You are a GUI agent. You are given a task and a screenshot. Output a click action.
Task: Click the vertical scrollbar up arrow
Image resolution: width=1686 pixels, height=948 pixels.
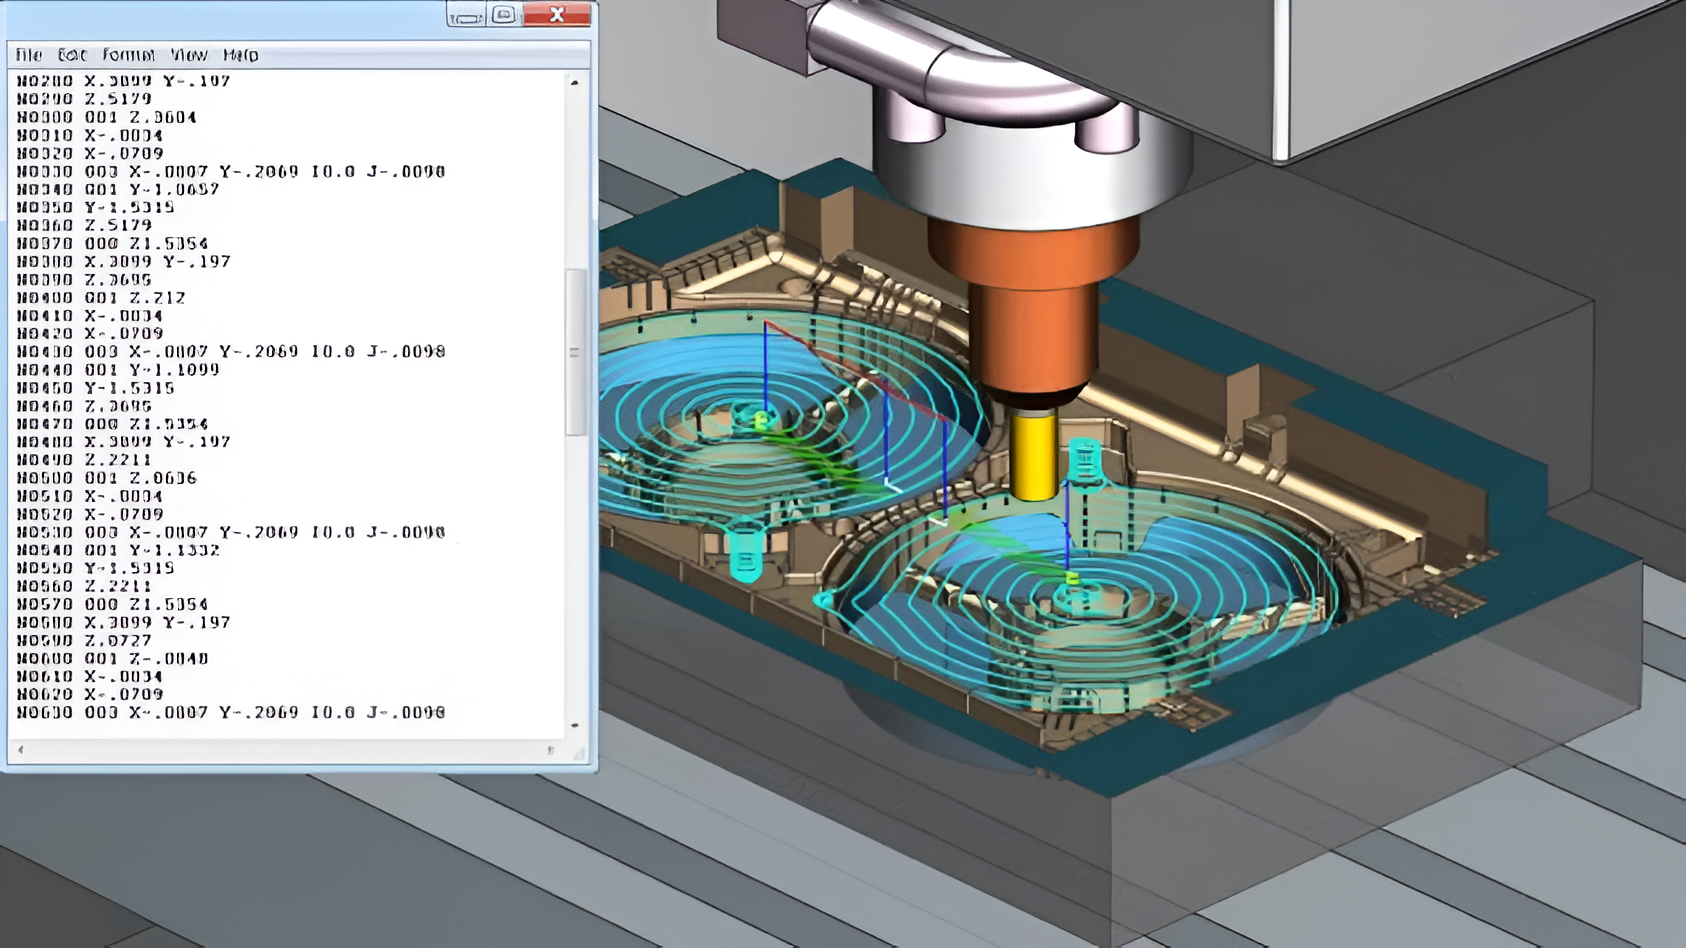click(575, 82)
